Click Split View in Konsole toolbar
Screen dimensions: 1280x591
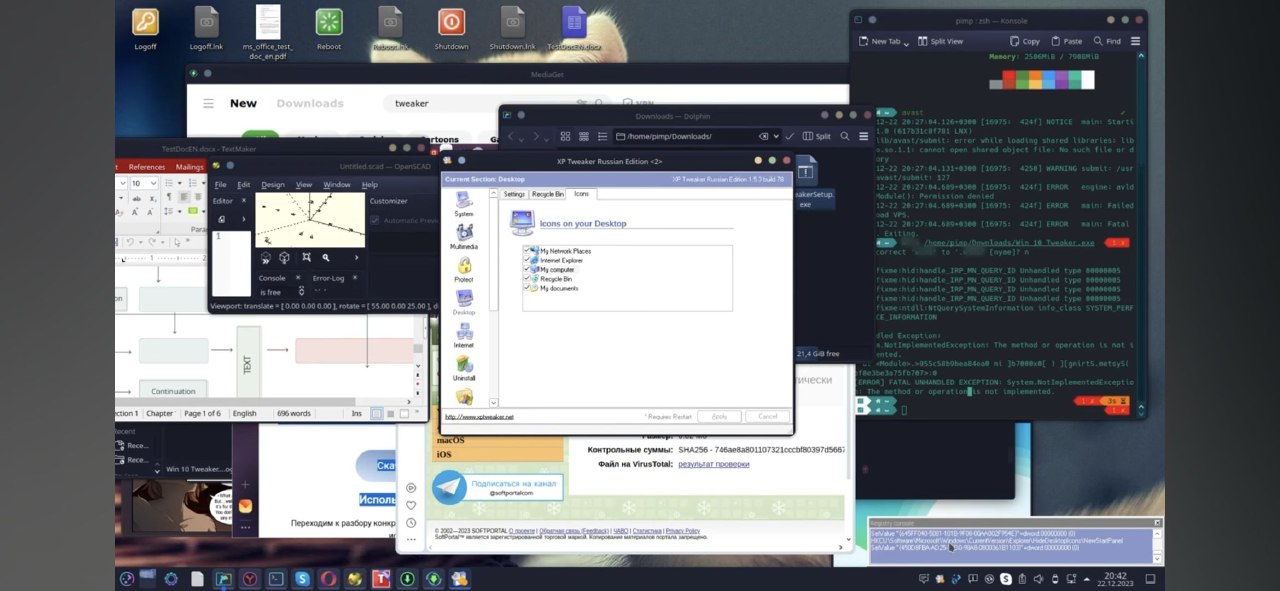pyautogui.click(x=939, y=41)
